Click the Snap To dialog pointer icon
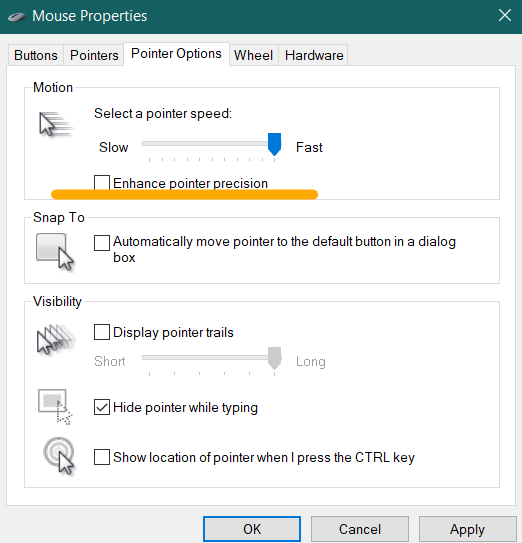522x543 pixels. coord(55,252)
